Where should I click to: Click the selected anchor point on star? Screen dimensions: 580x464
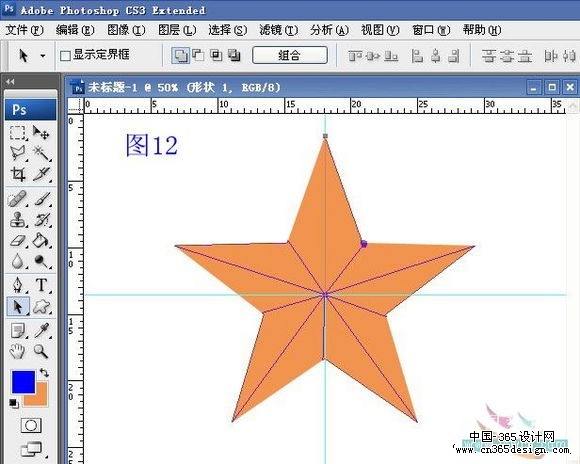click(364, 243)
